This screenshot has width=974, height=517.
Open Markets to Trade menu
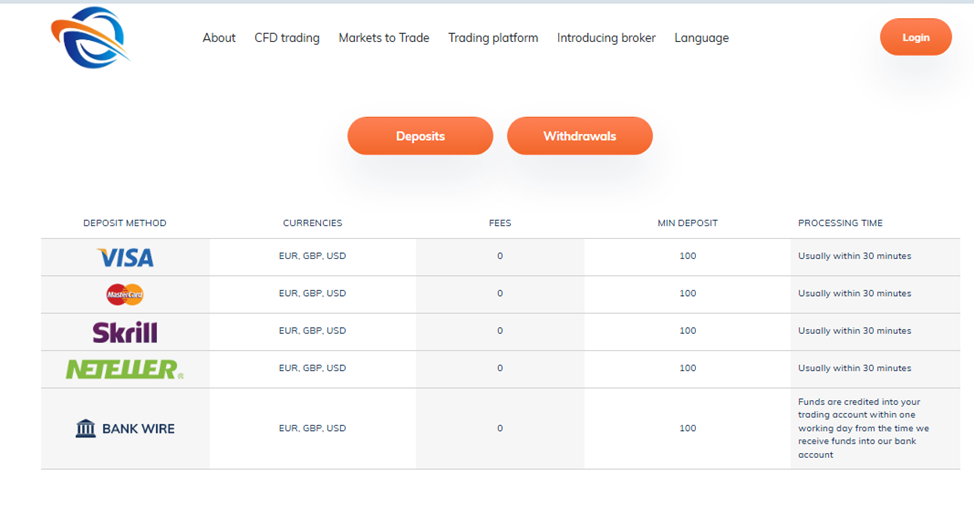point(384,38)
